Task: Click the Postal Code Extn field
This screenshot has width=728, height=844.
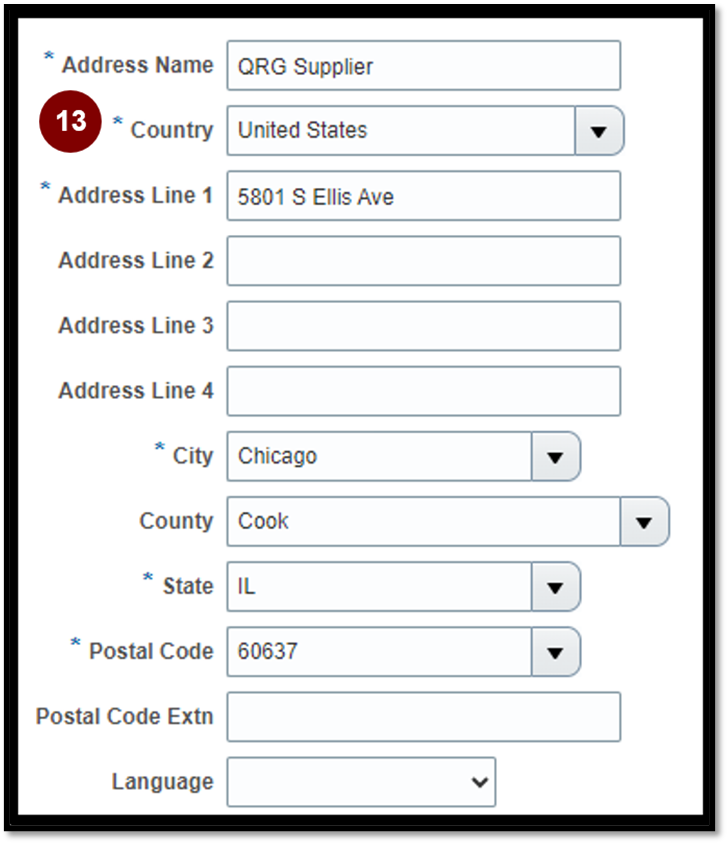Action: click(x=424, y=717)
